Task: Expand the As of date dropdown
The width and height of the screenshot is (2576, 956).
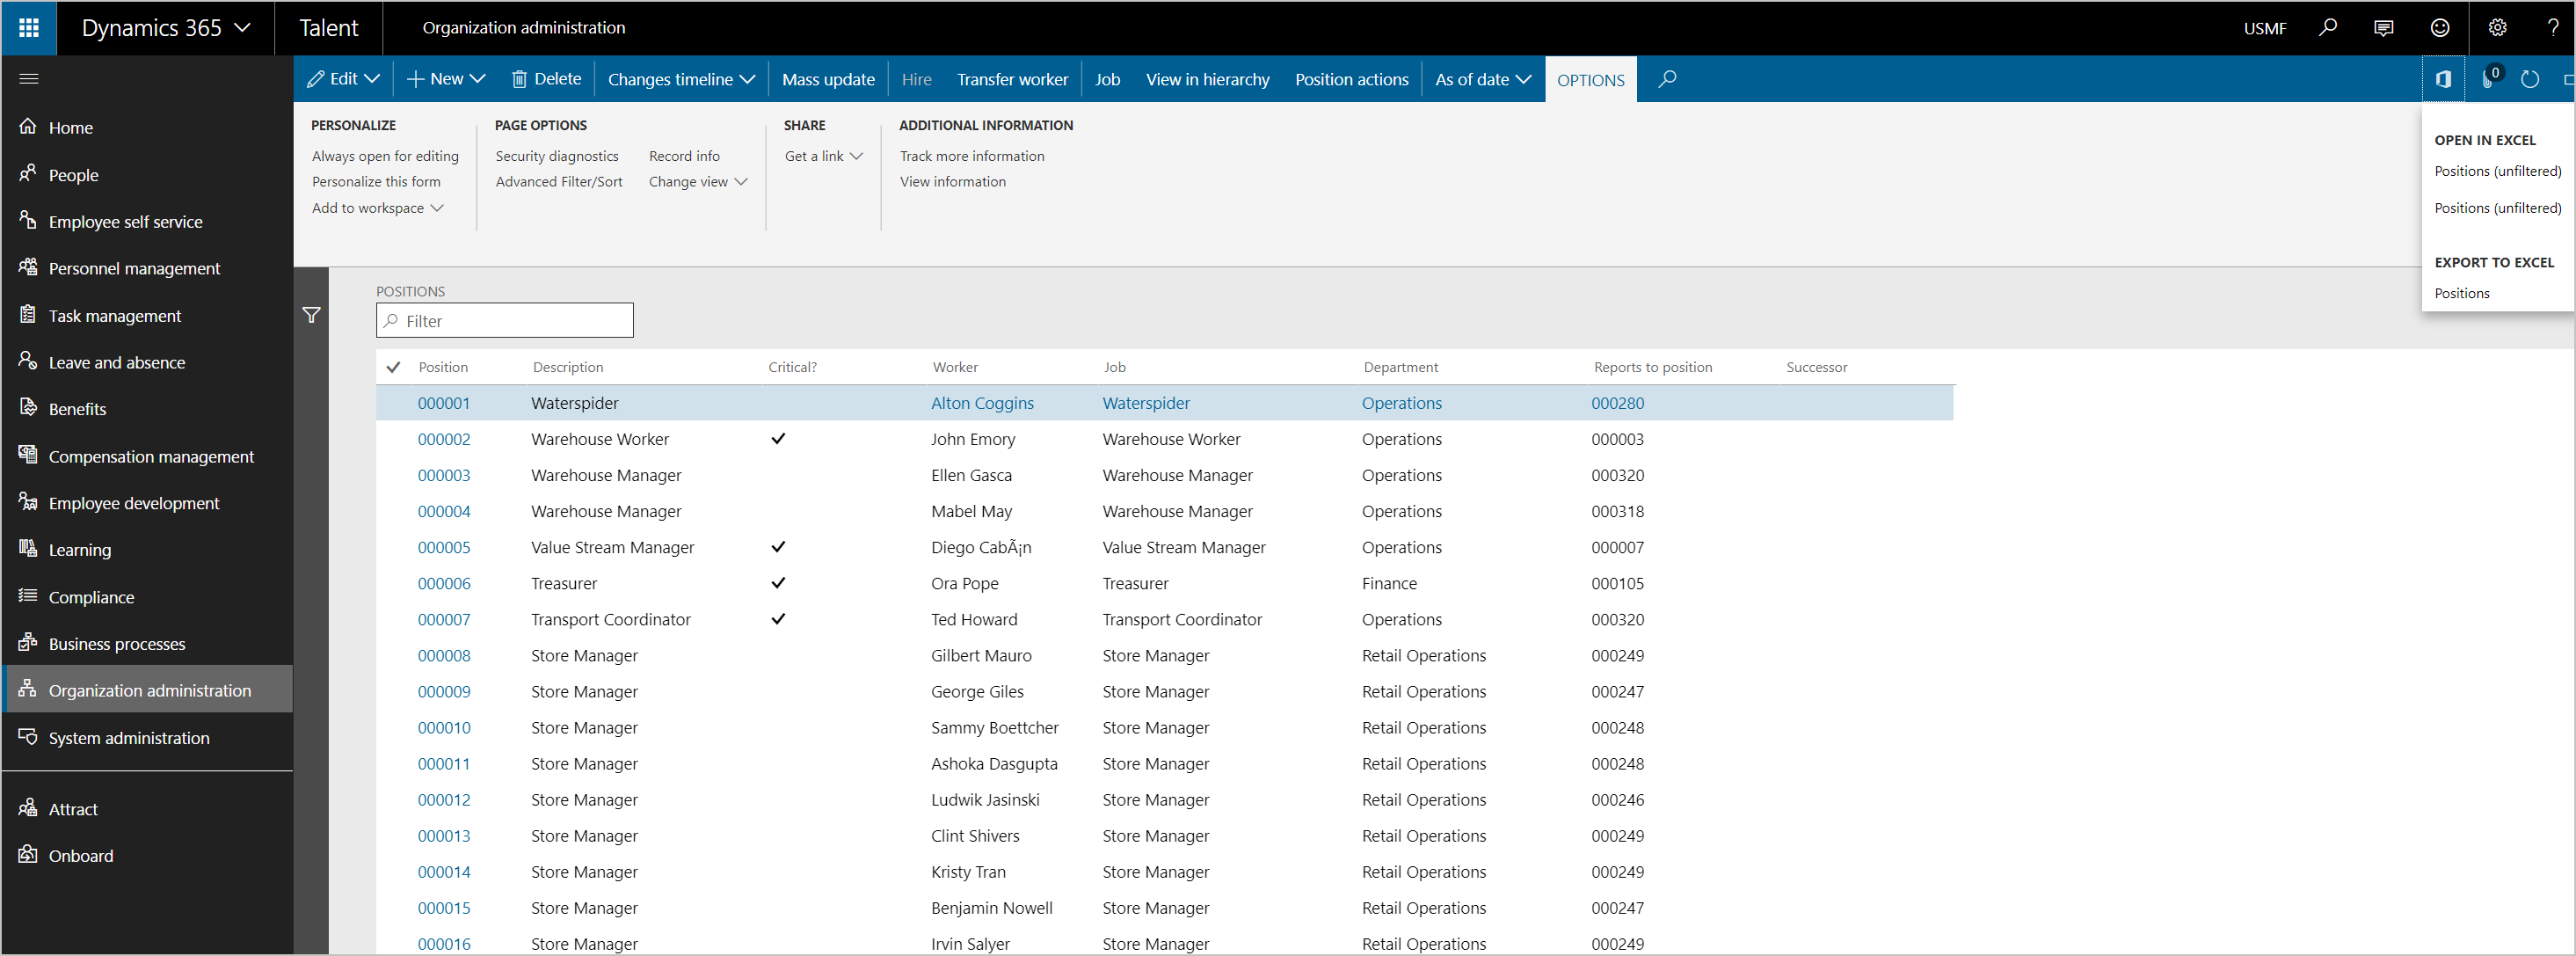Action: point(1479,79)
